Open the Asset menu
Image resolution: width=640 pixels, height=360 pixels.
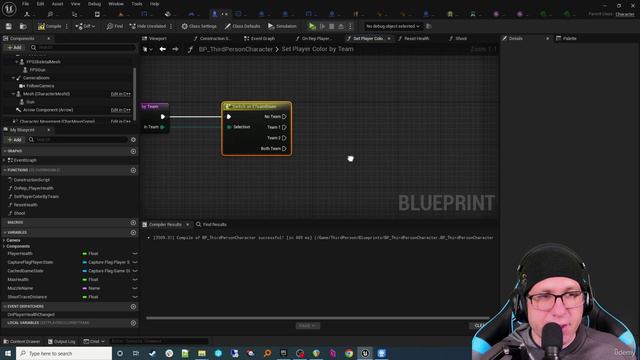pos(58,4)
